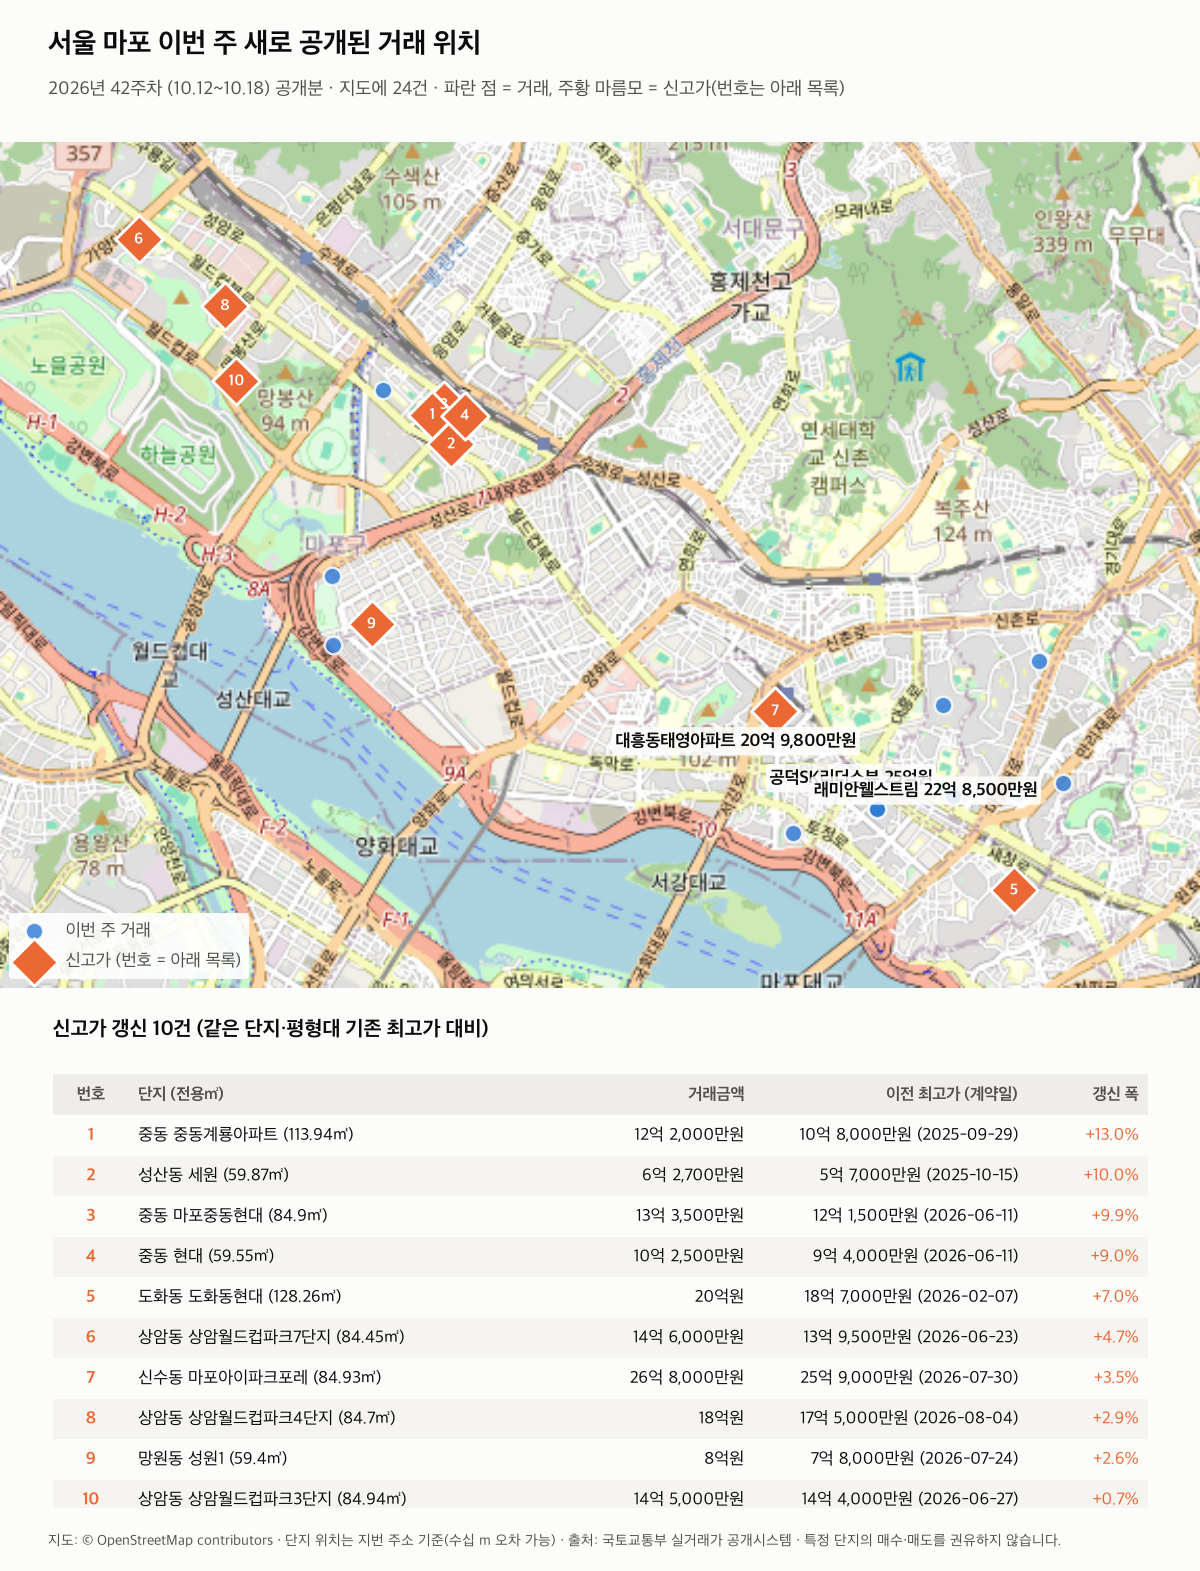Open record-high marker 10 on the map
The width and height of the screenshot is (1200, 1571).
[236, 380]
